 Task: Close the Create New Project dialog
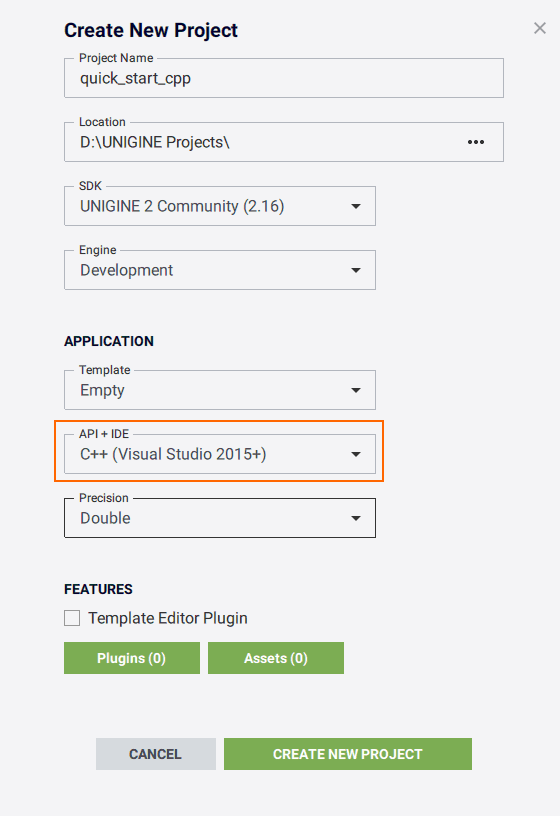(x=540, y=28)
